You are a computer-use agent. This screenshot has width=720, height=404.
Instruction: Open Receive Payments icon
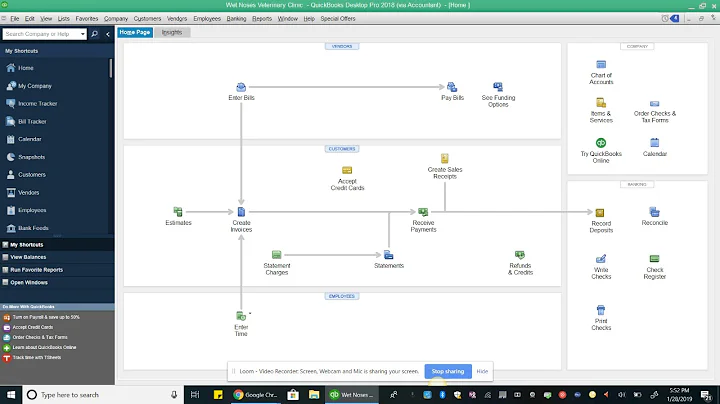[x=423, y=212]
